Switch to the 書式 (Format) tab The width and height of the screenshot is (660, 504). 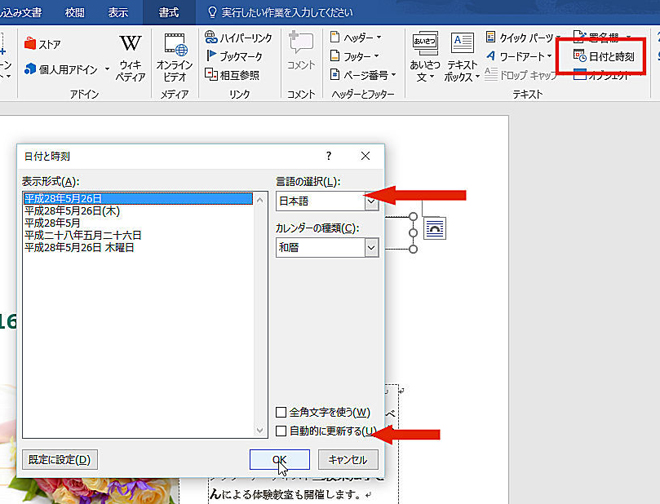(169, 12)
